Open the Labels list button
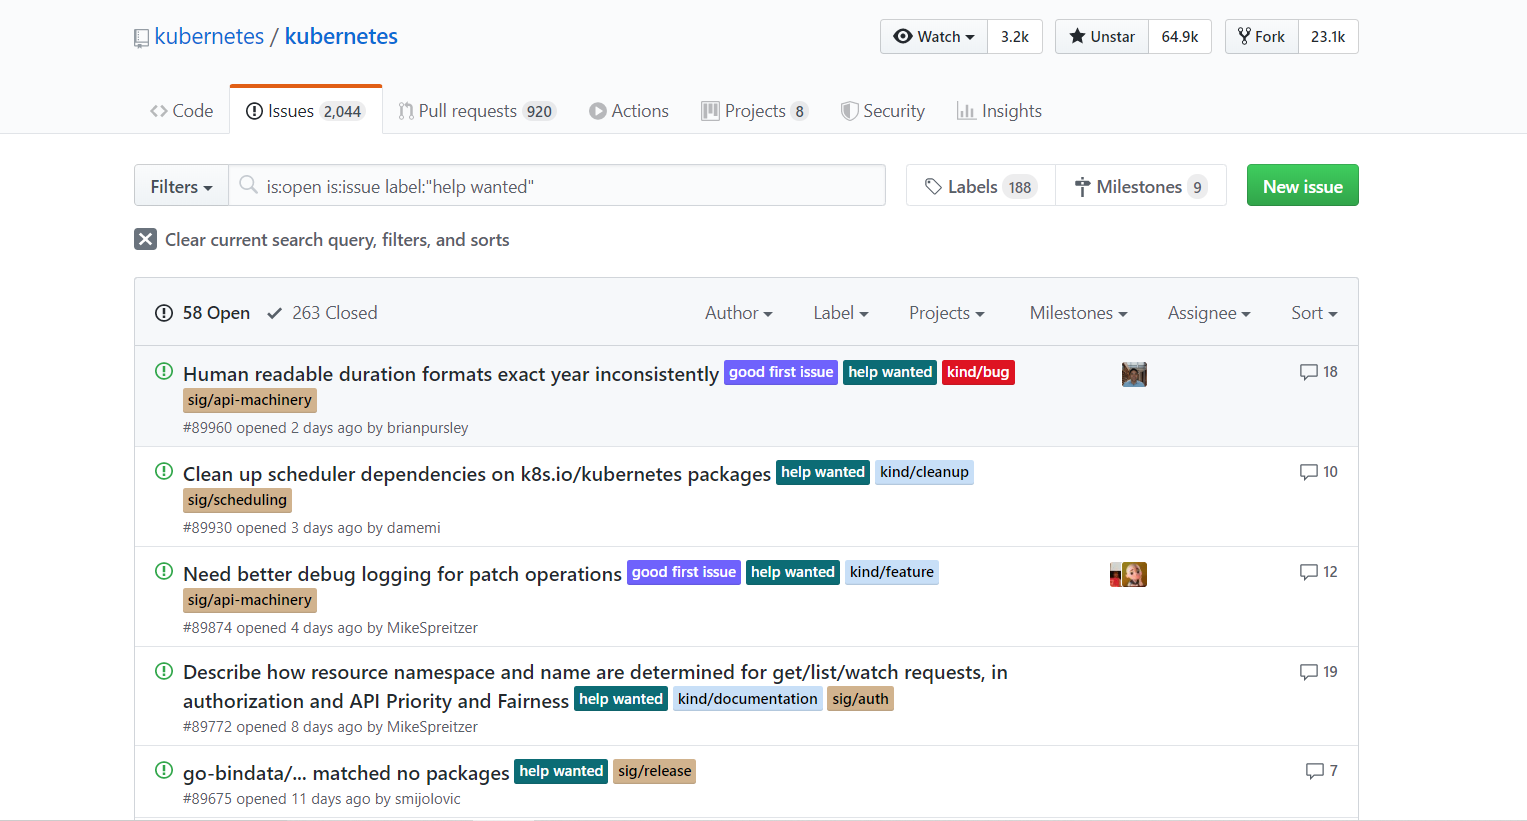Viewport: 1527px width, 821px height. click(x=981, y=186)
